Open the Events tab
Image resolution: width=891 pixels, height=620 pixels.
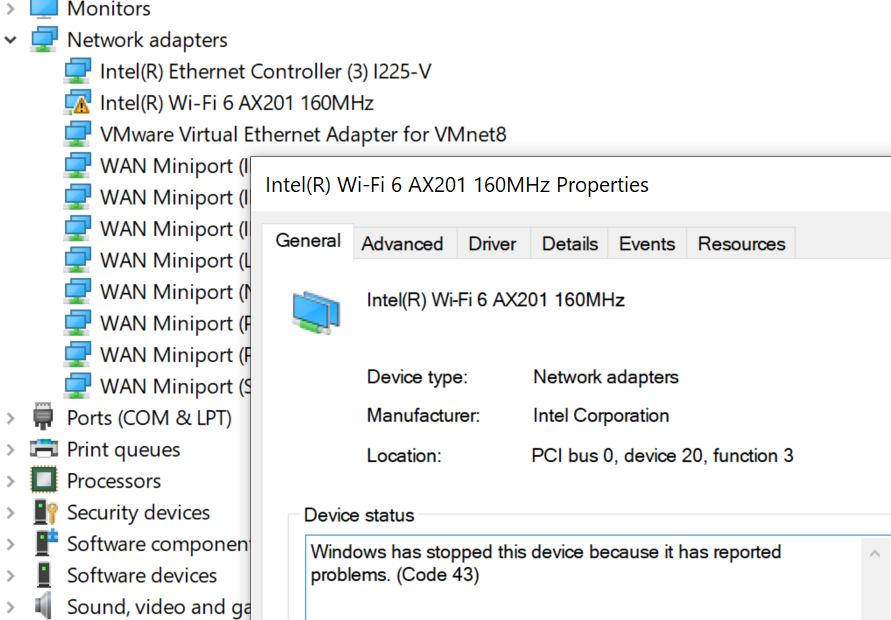[646, 242]
